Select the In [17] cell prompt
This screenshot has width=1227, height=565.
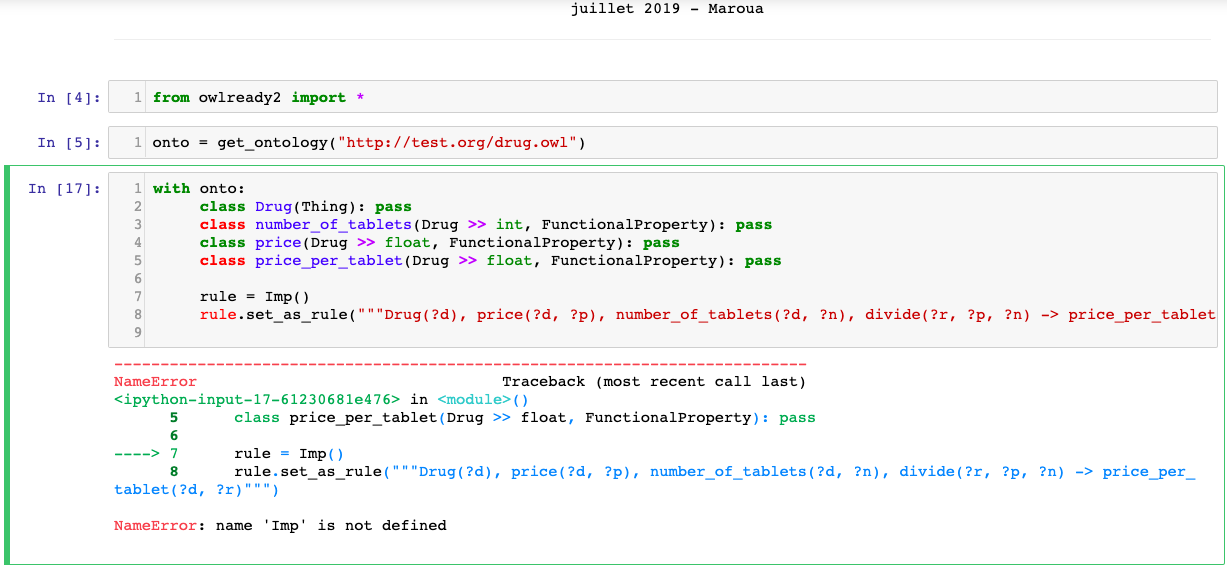coord(64,189)
